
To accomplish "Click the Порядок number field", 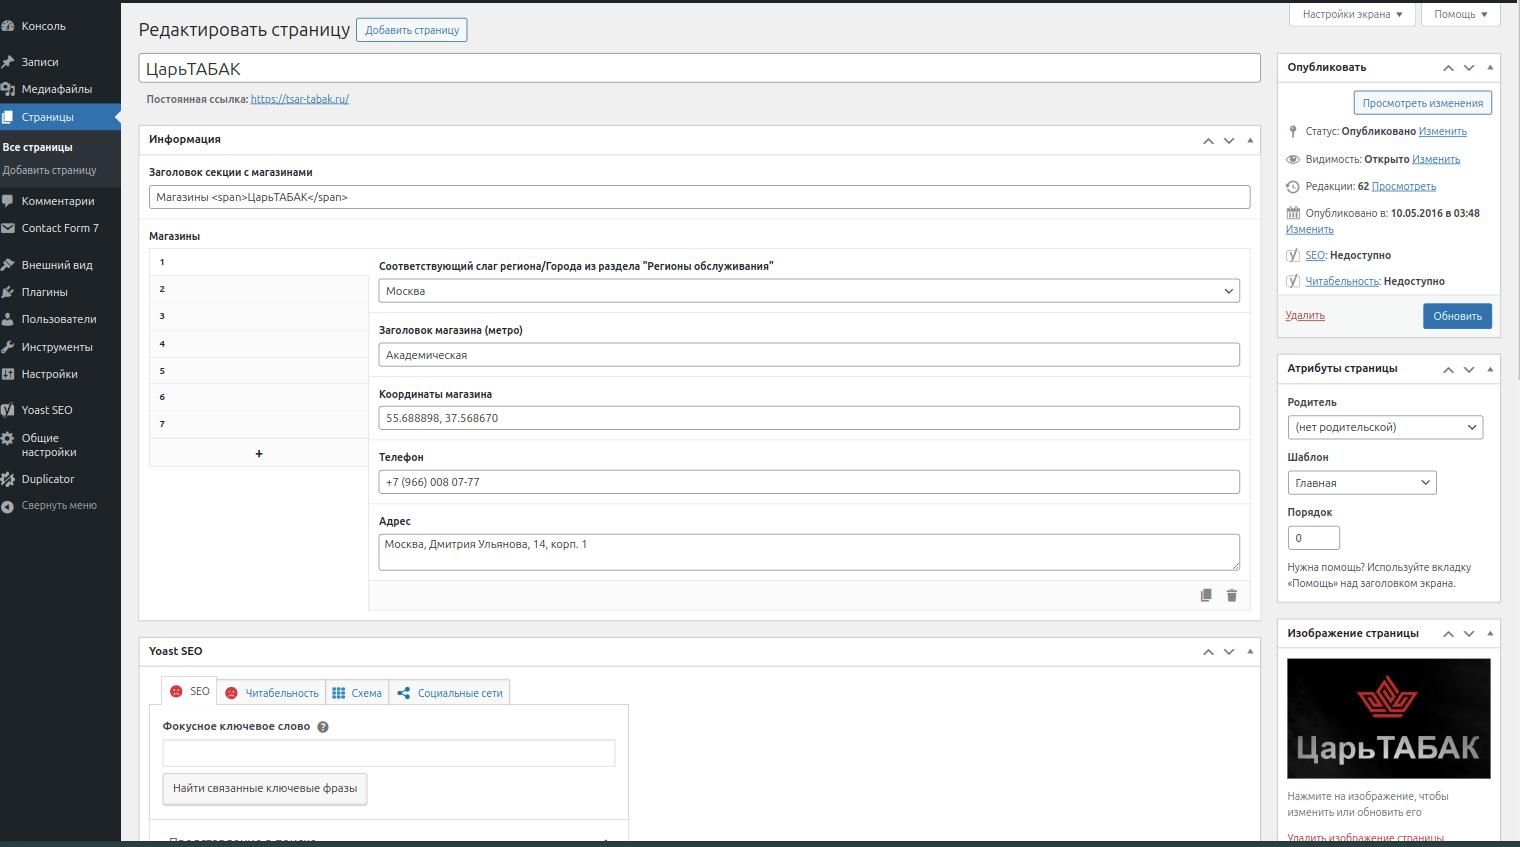I will point(1314,538).
